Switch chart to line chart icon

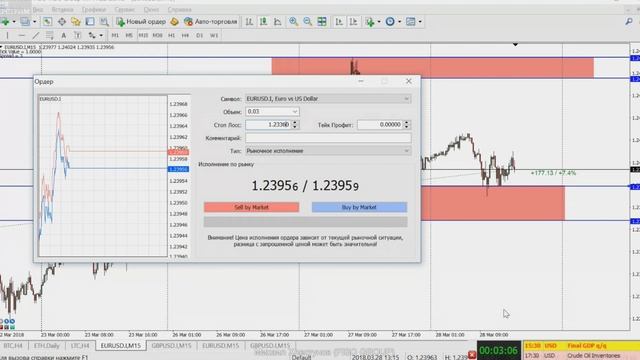coord(278,22)
